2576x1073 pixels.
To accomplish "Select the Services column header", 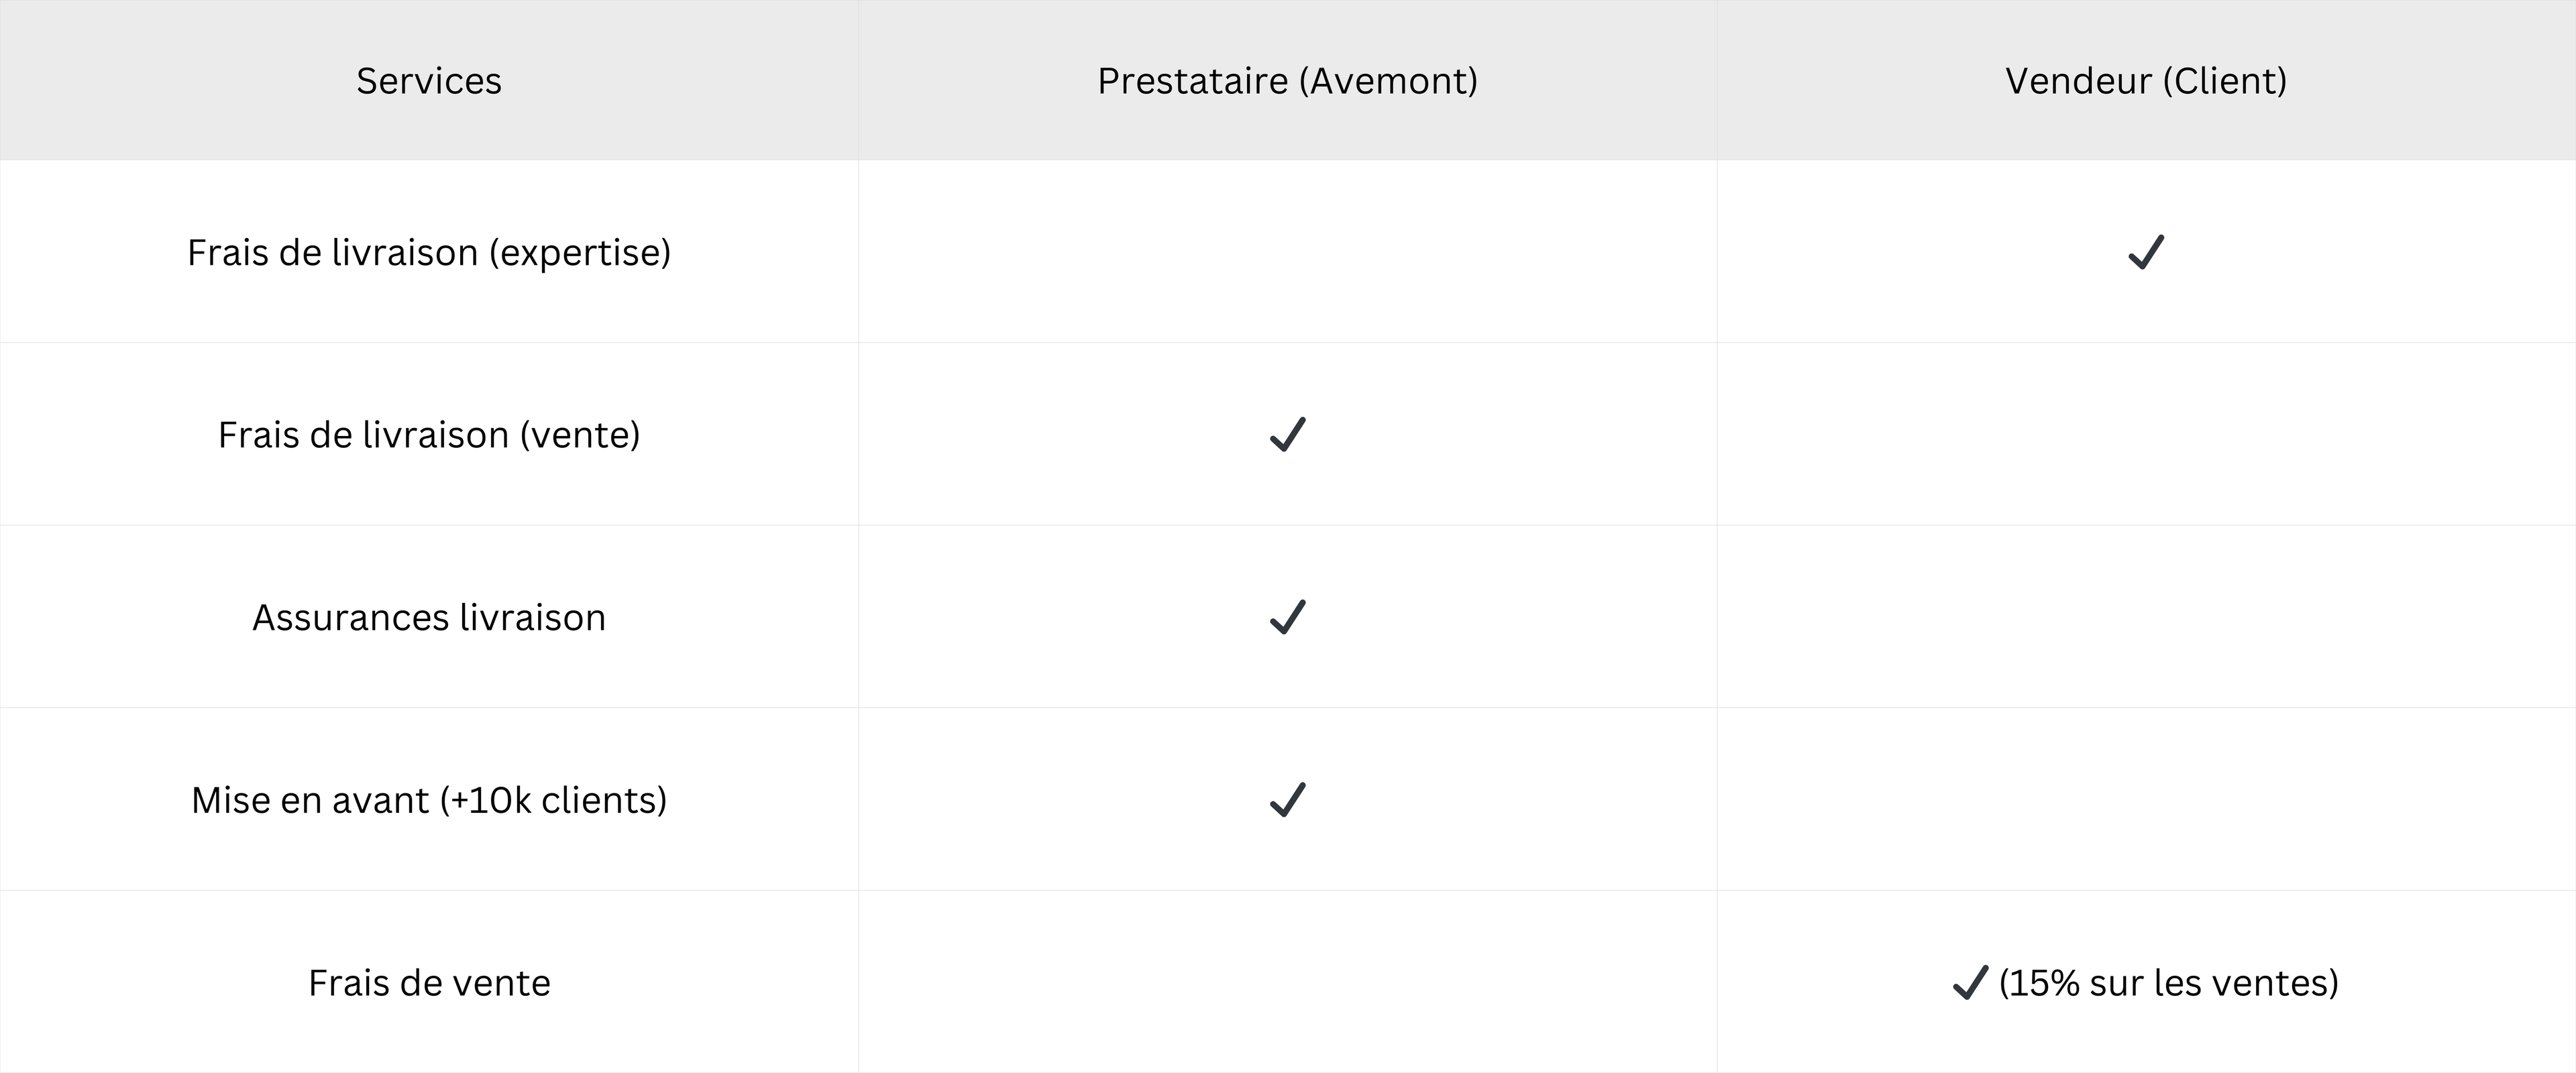I will (x=429, y=81).
